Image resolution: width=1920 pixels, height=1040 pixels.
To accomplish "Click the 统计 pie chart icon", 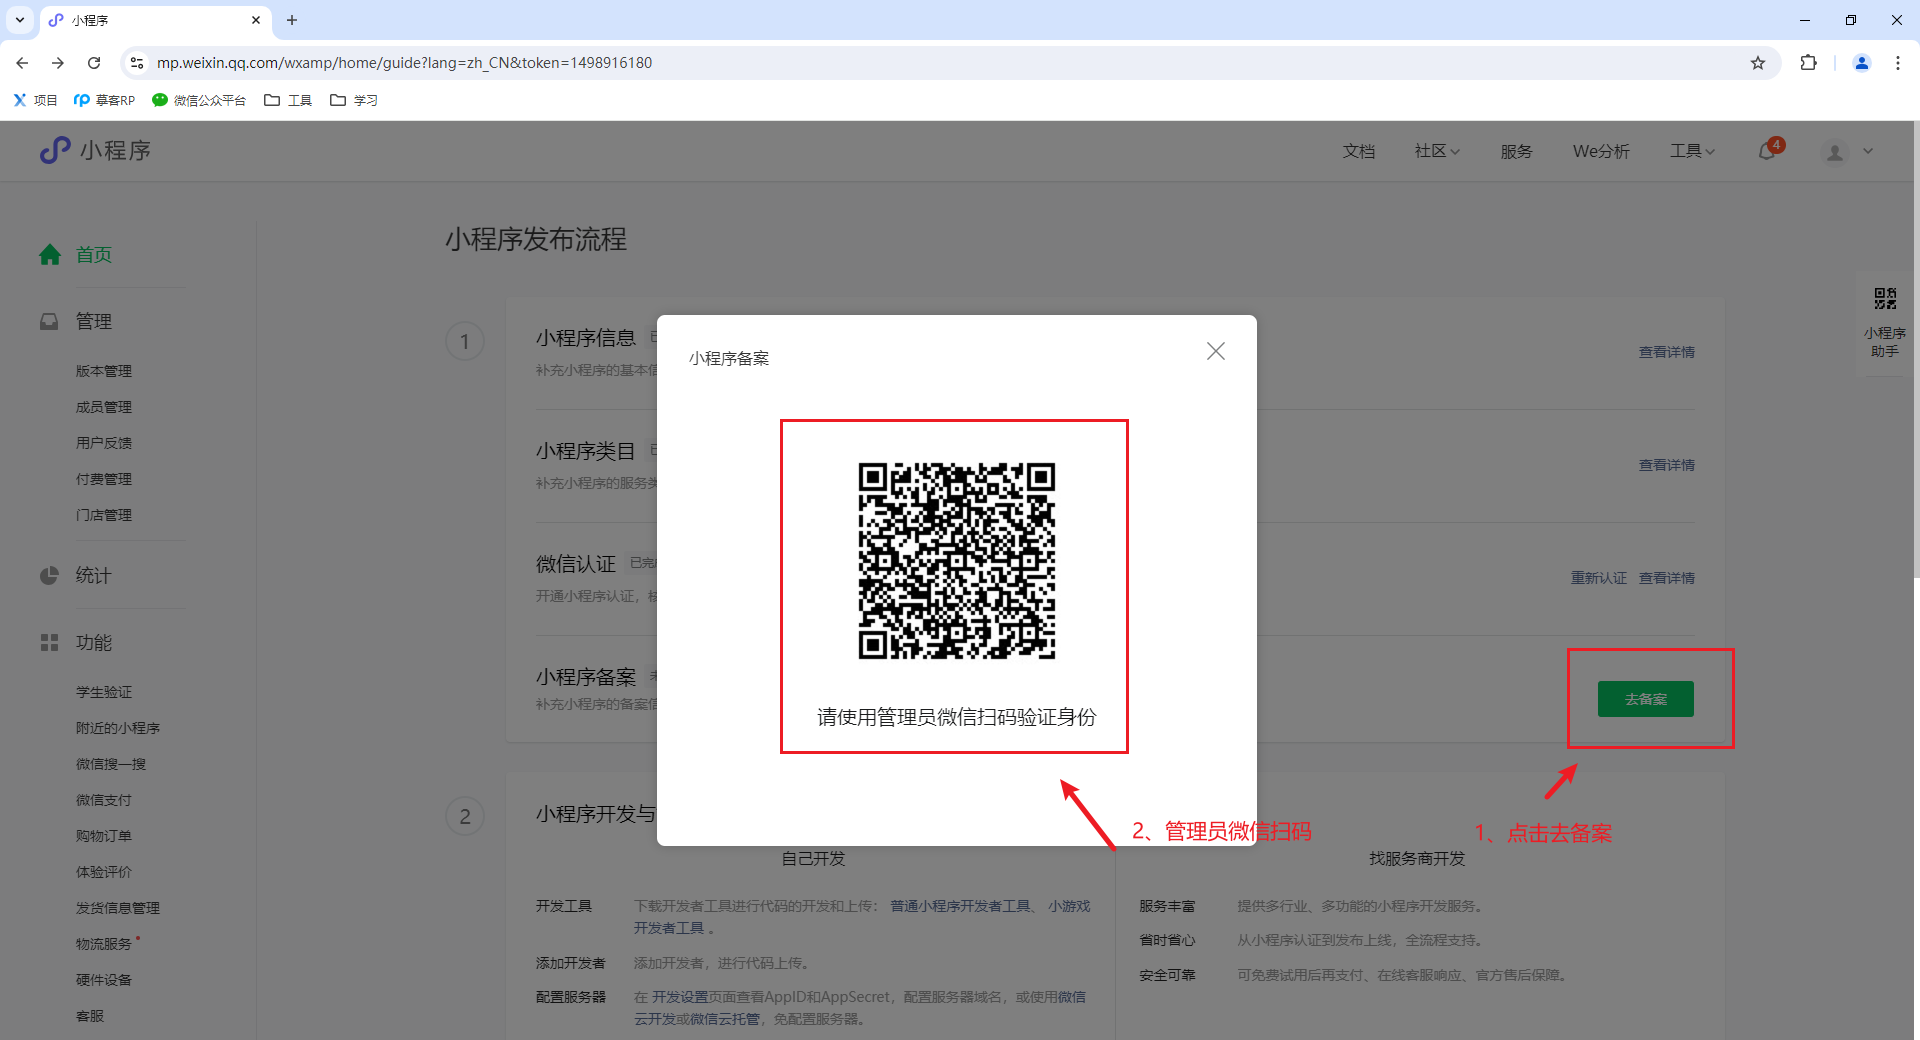I will point(49,576).
